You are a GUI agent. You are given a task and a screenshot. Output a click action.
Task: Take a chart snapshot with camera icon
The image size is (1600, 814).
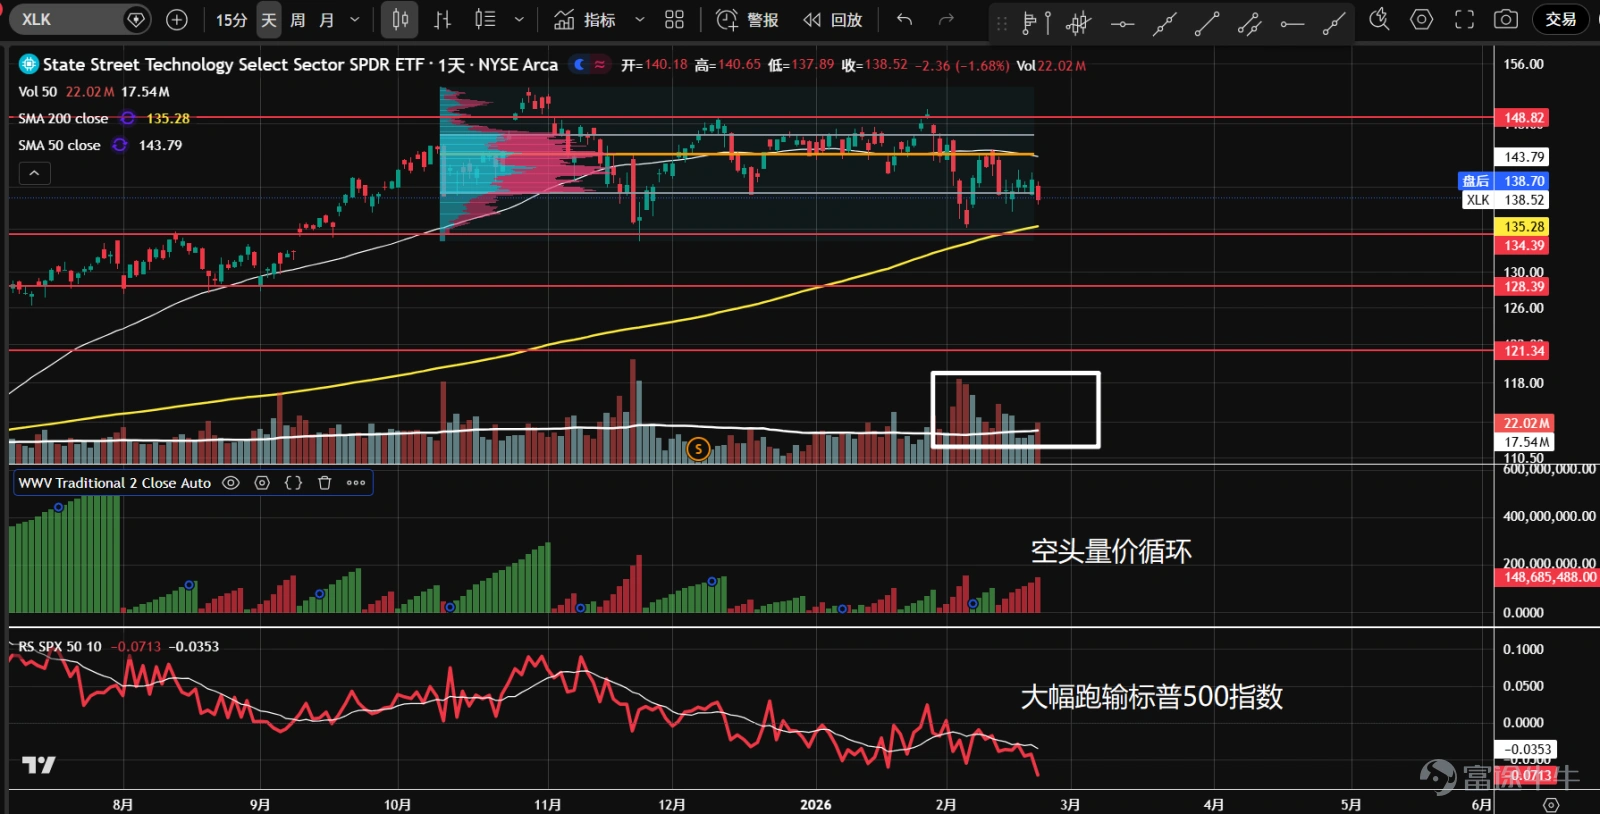coord(1505,19)
